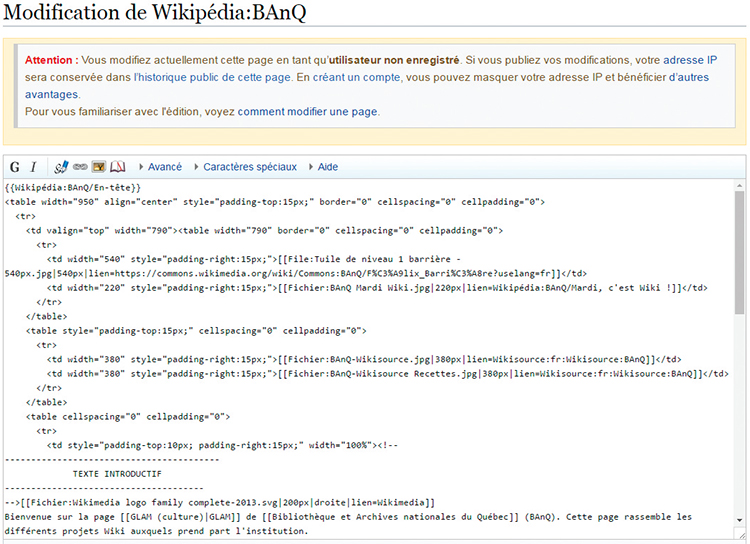
Task: Click the table width="950" line
Action: pyautogui.click(x=275, y=202)
